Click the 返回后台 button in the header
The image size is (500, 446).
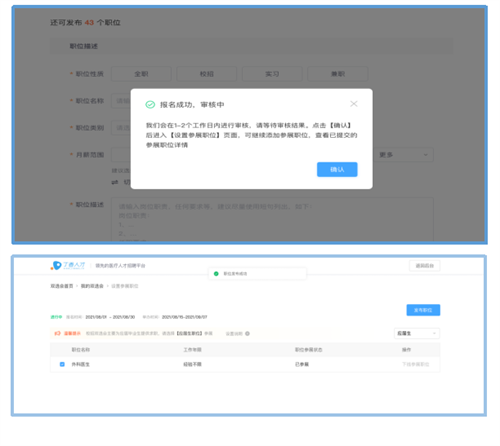[x=425, y=266]
